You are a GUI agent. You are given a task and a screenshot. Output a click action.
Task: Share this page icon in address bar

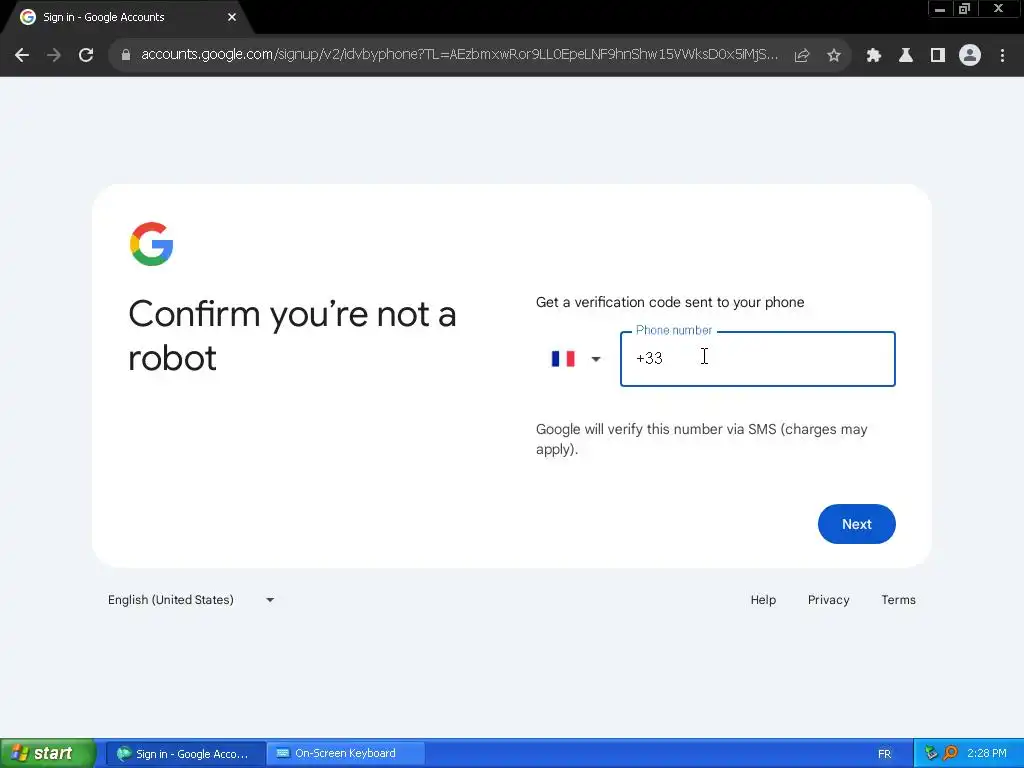(x=801, y=56)
